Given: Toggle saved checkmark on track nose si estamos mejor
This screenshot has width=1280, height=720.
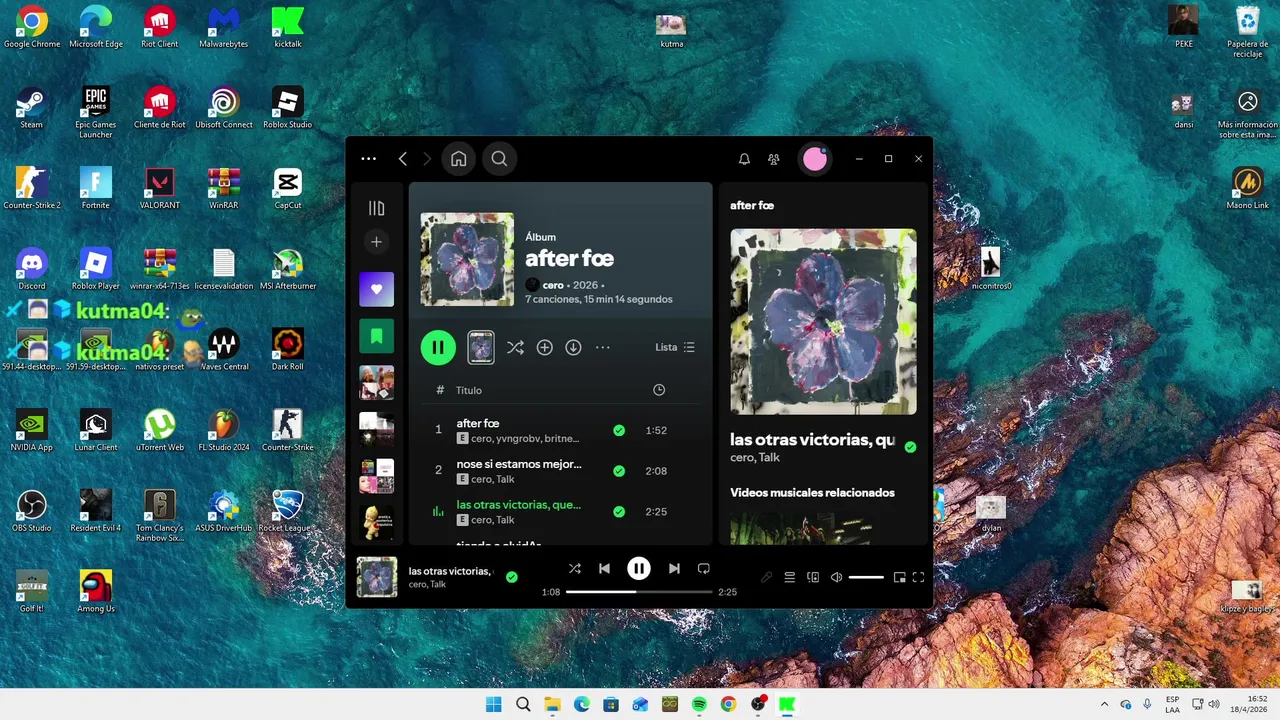Looking at the screenshot, I should (x=619, y=471).
